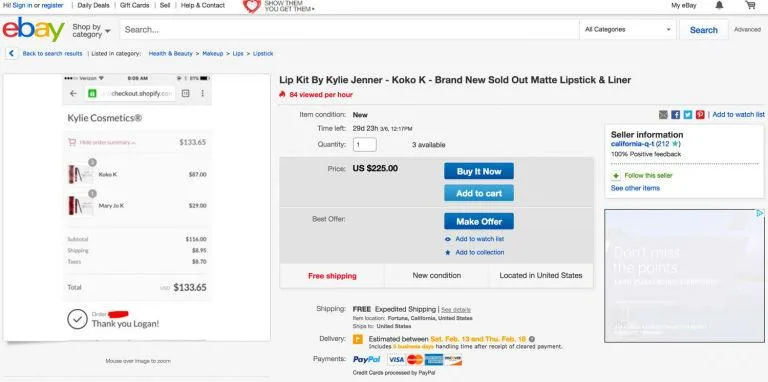This screenshot has width=768, height=382.
Task: Expand the Shop by category dropdown
Action: (91, 30)
